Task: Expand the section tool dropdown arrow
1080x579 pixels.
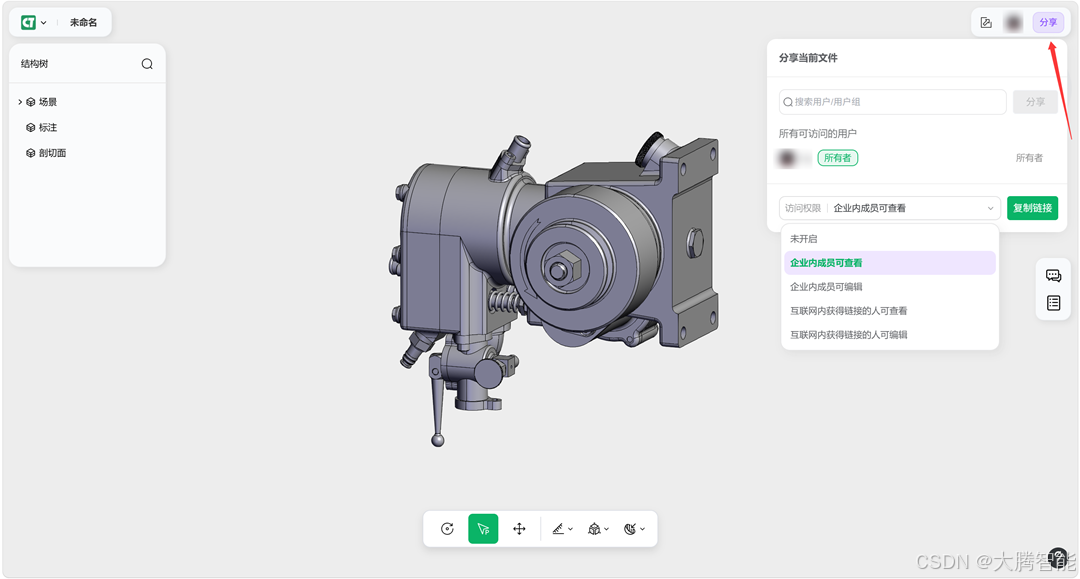Action: [x=643, y=529]
